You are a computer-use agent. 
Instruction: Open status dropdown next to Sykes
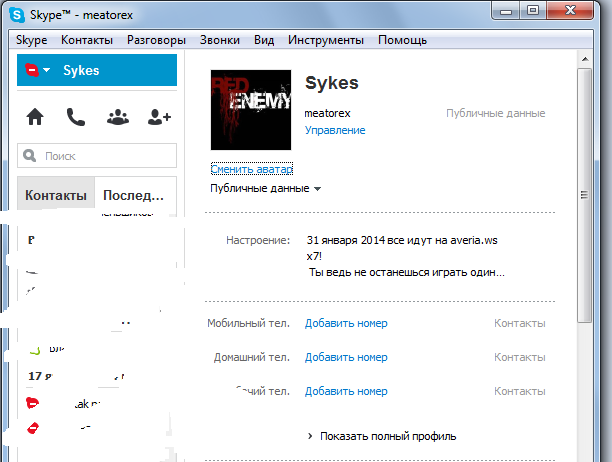point(38,71)
